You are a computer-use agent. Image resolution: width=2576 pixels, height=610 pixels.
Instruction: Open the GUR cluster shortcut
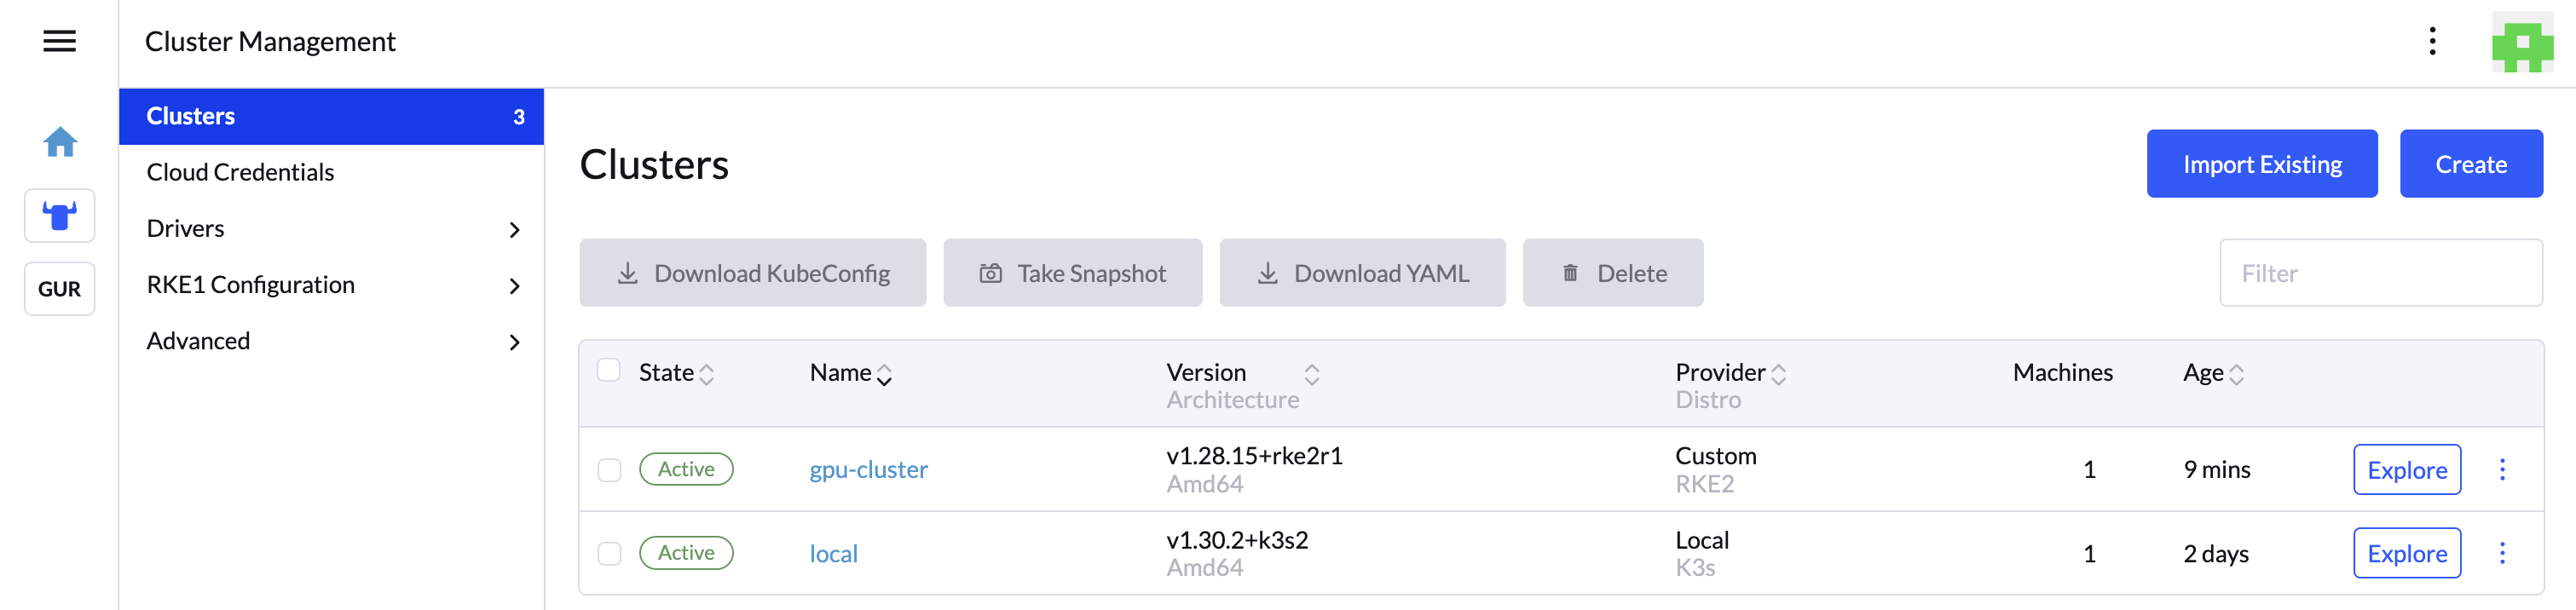[60, 289]
